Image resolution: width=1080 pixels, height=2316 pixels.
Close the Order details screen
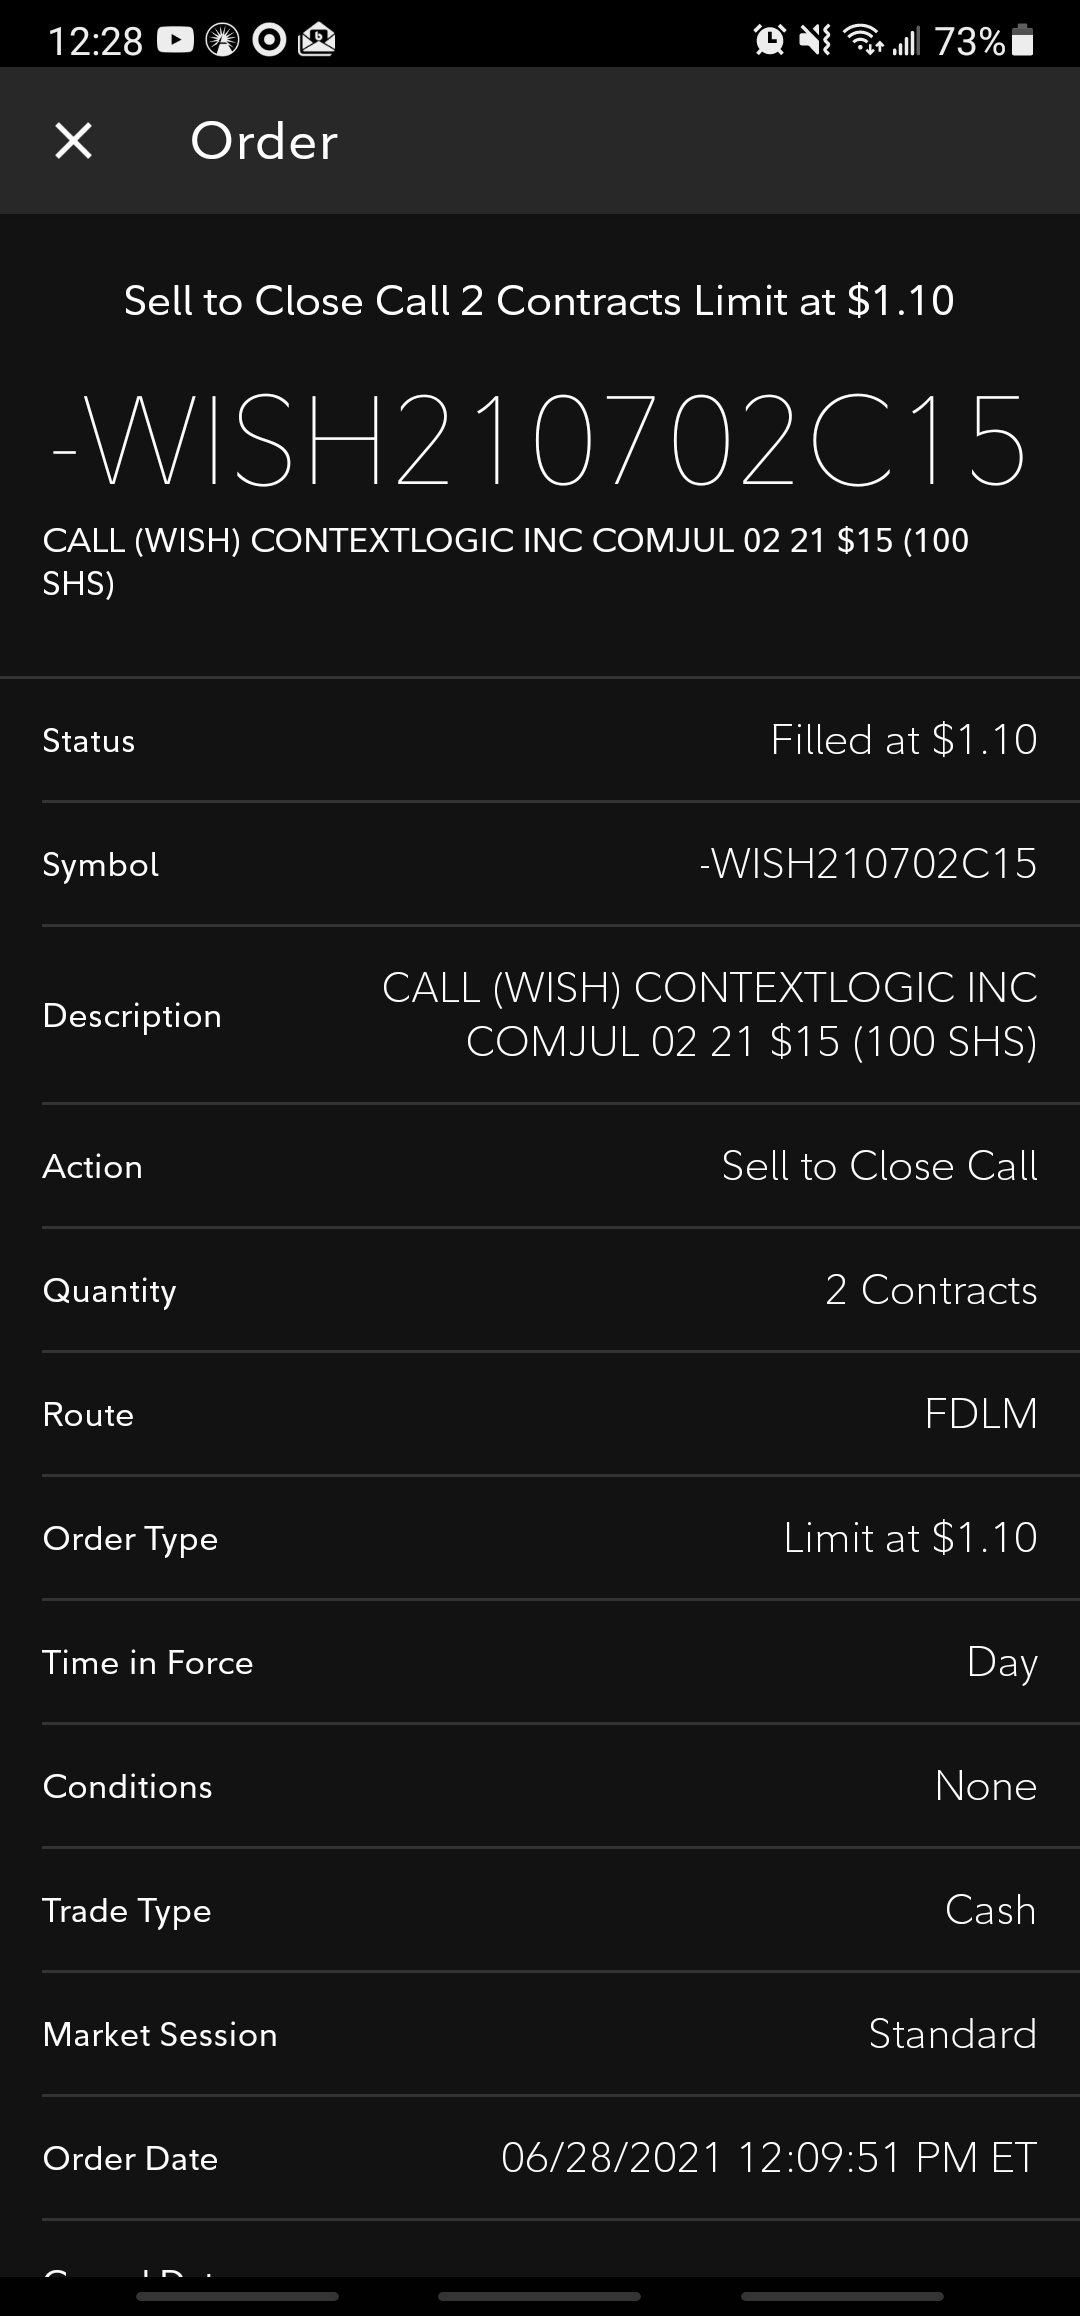click(74, 141)
